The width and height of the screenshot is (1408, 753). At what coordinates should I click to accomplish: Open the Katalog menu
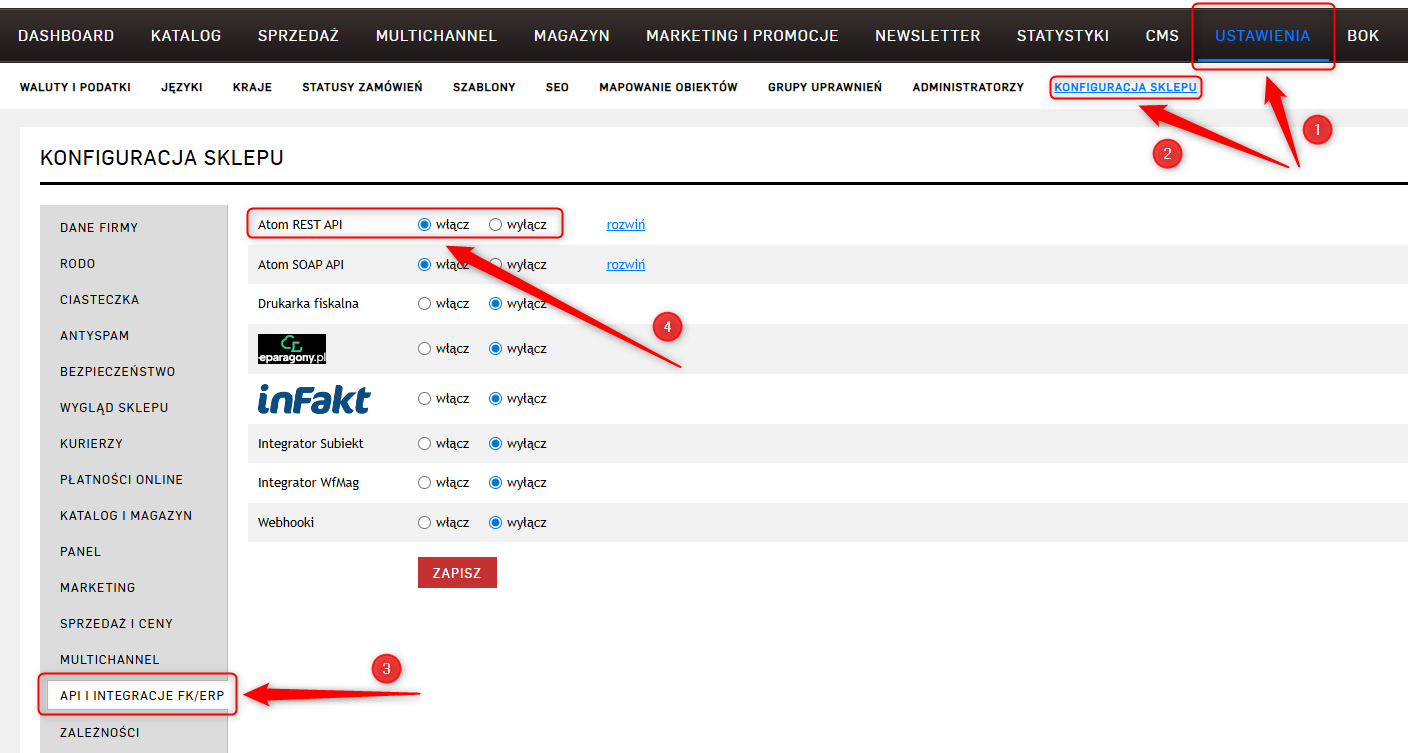[186, 36]
